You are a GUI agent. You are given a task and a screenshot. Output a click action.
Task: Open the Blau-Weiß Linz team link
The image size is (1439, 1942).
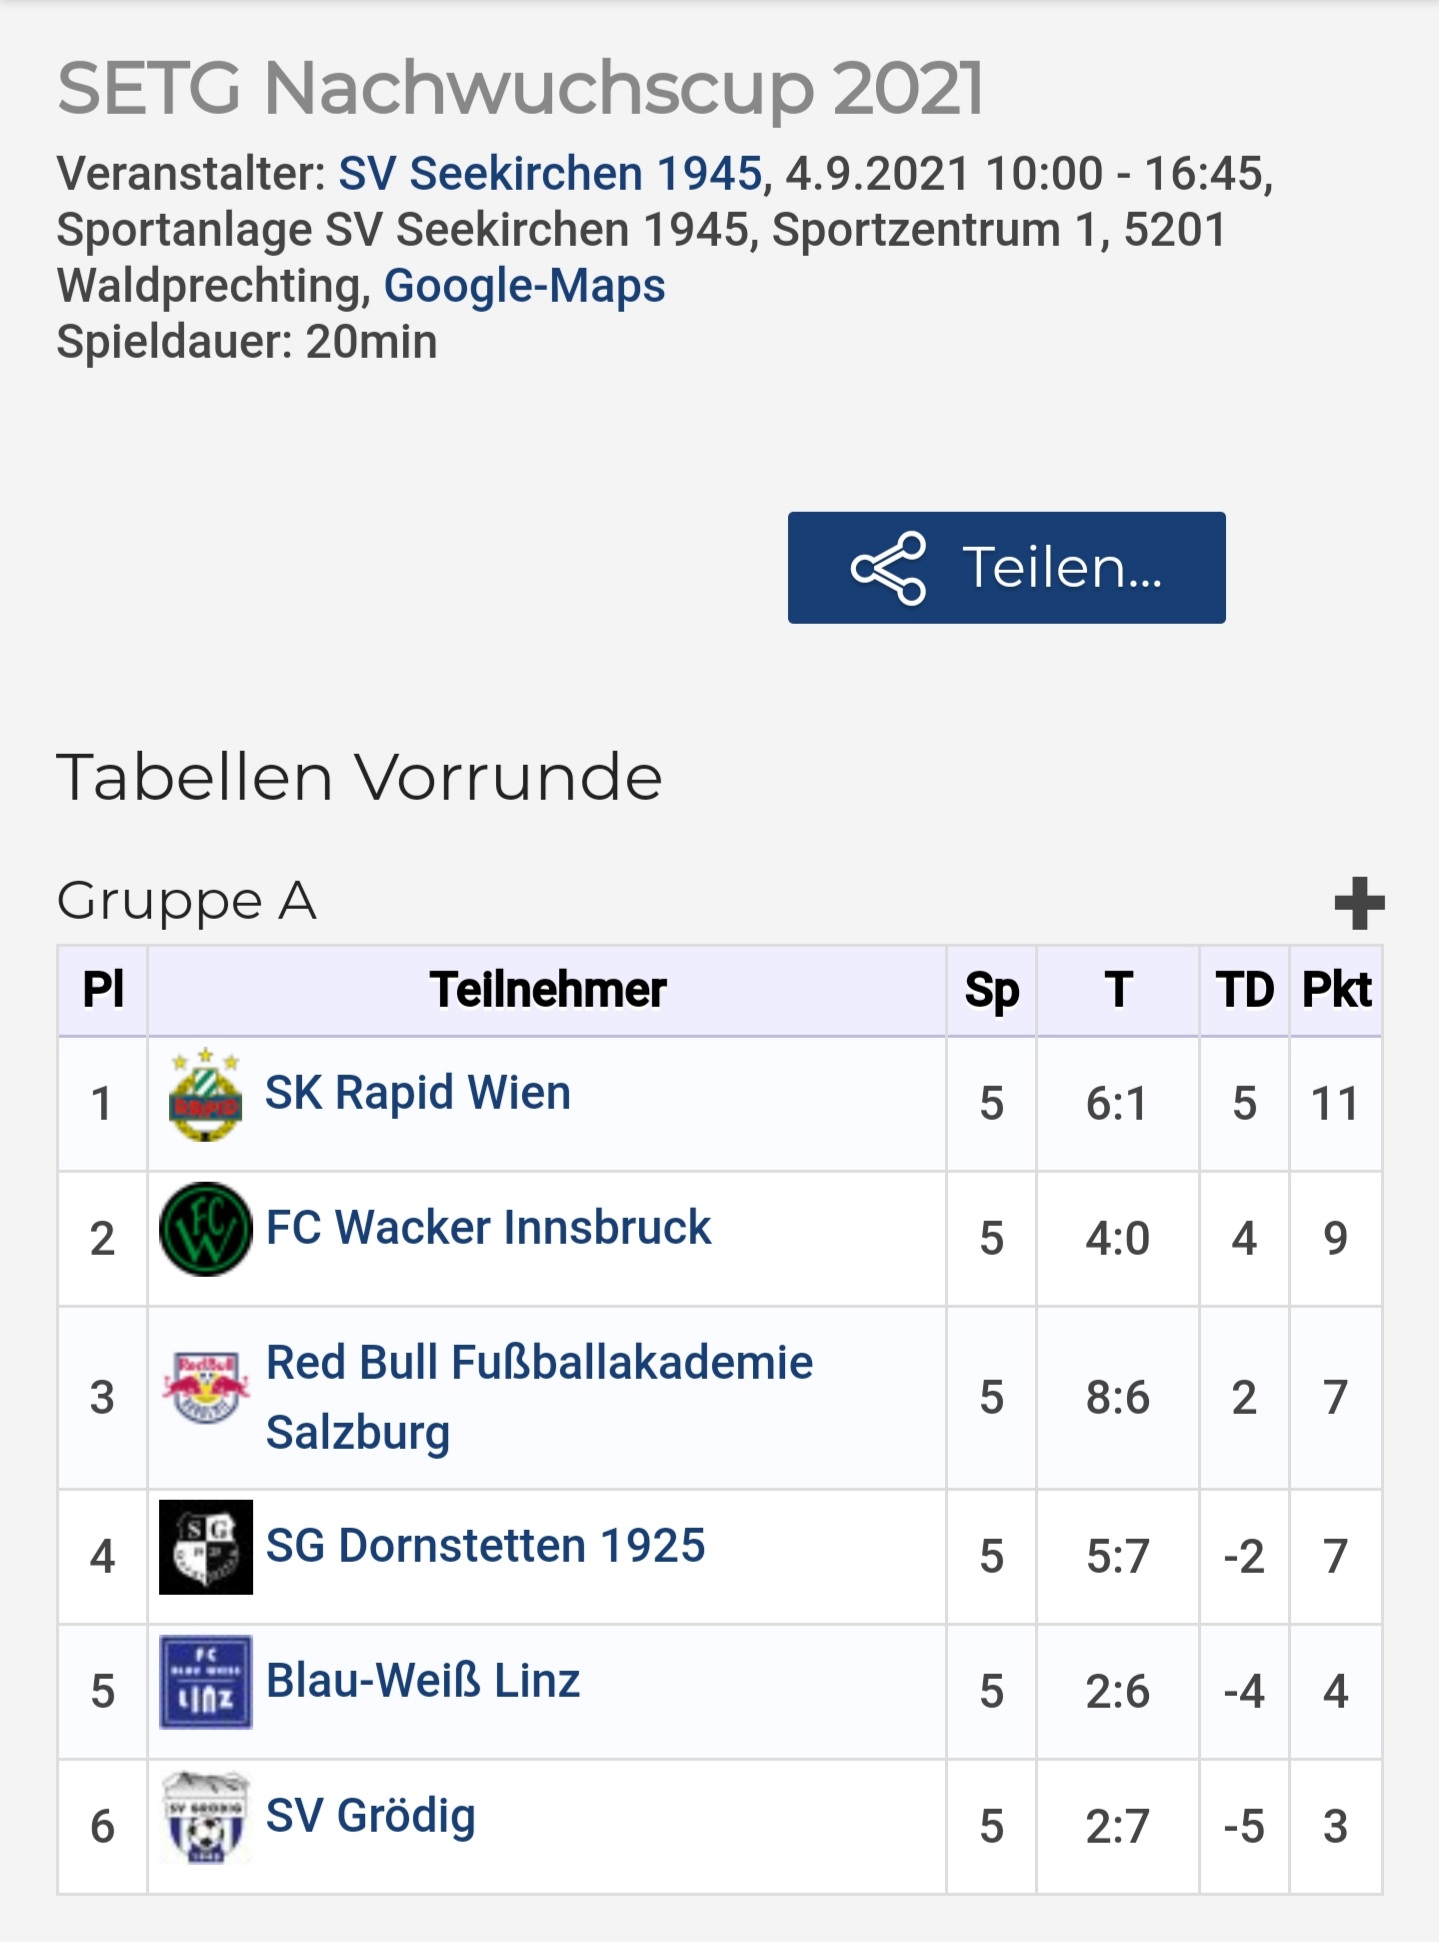pyautogui.click(x=423, y=1681)
